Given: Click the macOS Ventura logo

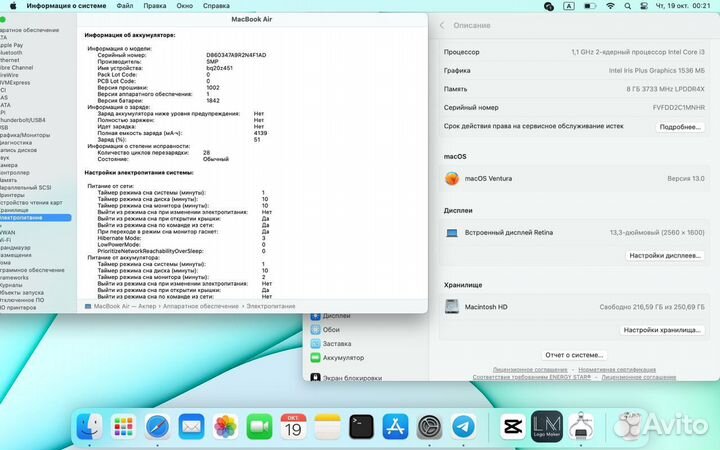Looking at the screenshot, I should click(452, 178).
